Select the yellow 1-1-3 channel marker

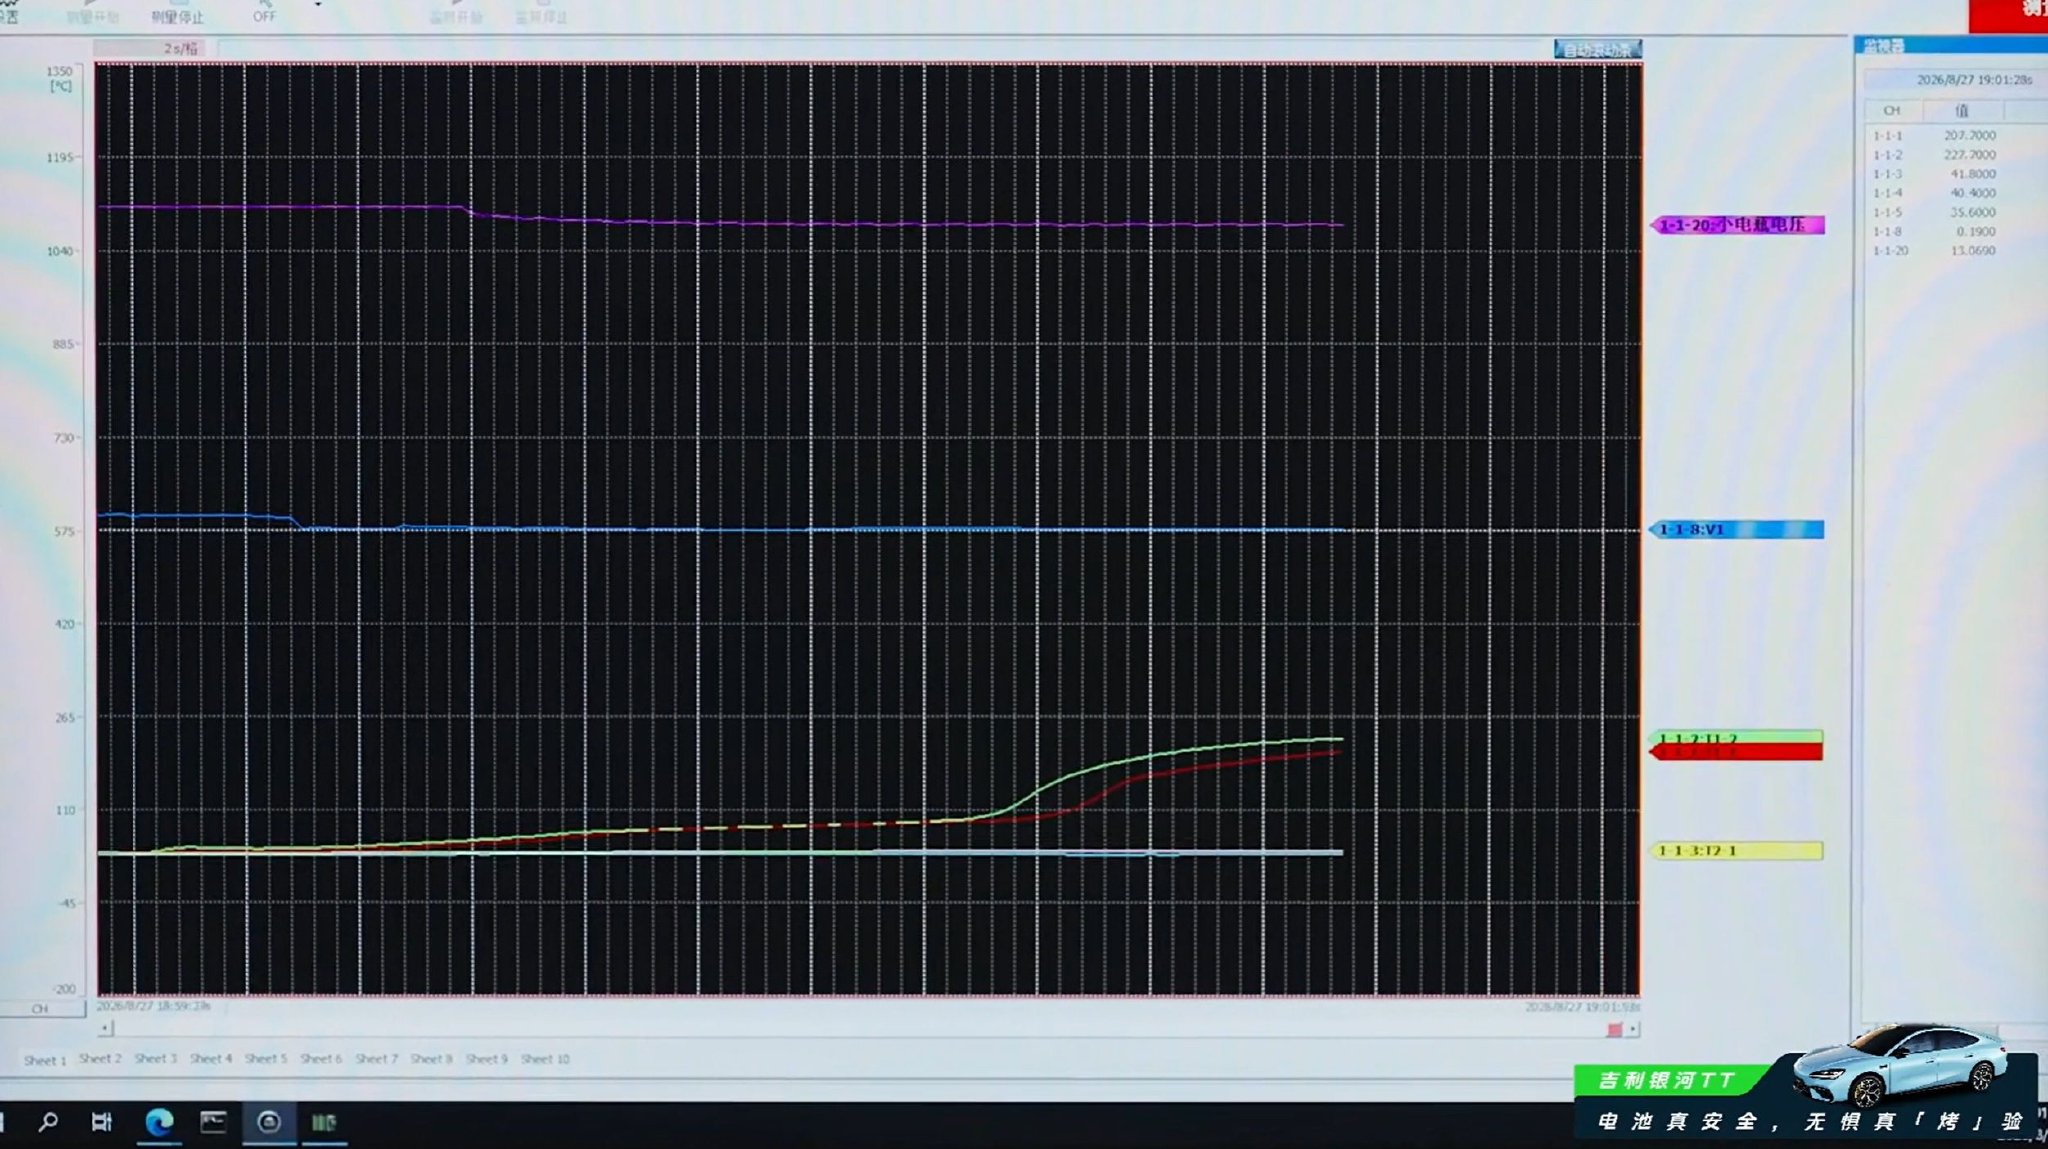(x=1736, y=851)
